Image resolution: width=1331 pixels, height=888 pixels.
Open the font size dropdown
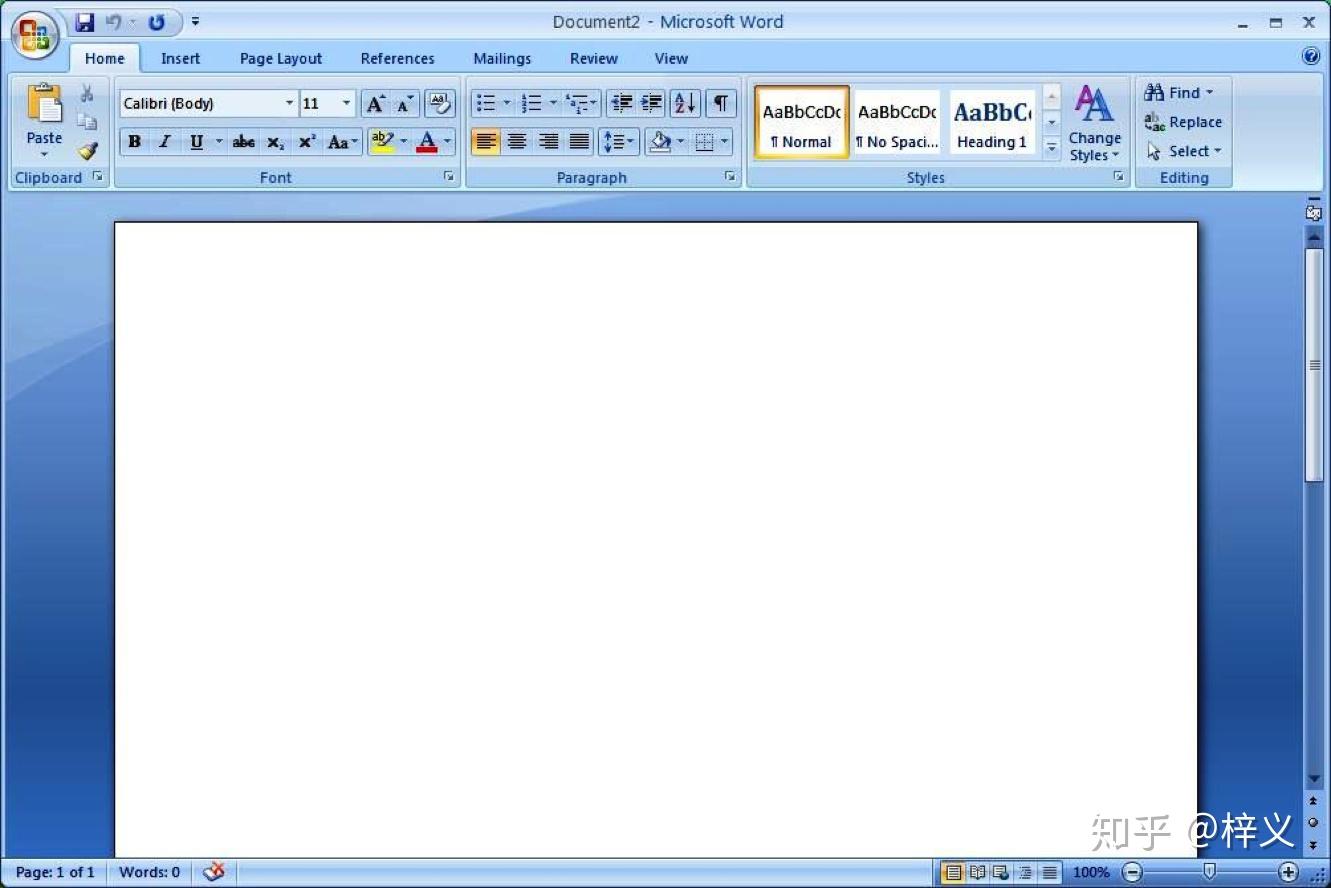click(x=347, y=103)
